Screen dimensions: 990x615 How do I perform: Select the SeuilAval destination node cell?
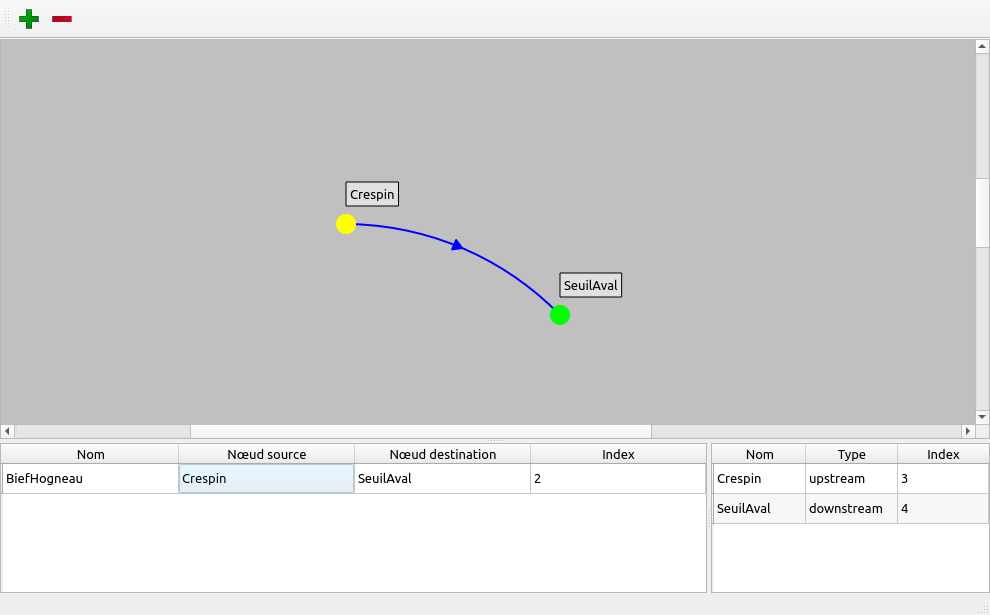pyautogui.click(x=442, y=479)
